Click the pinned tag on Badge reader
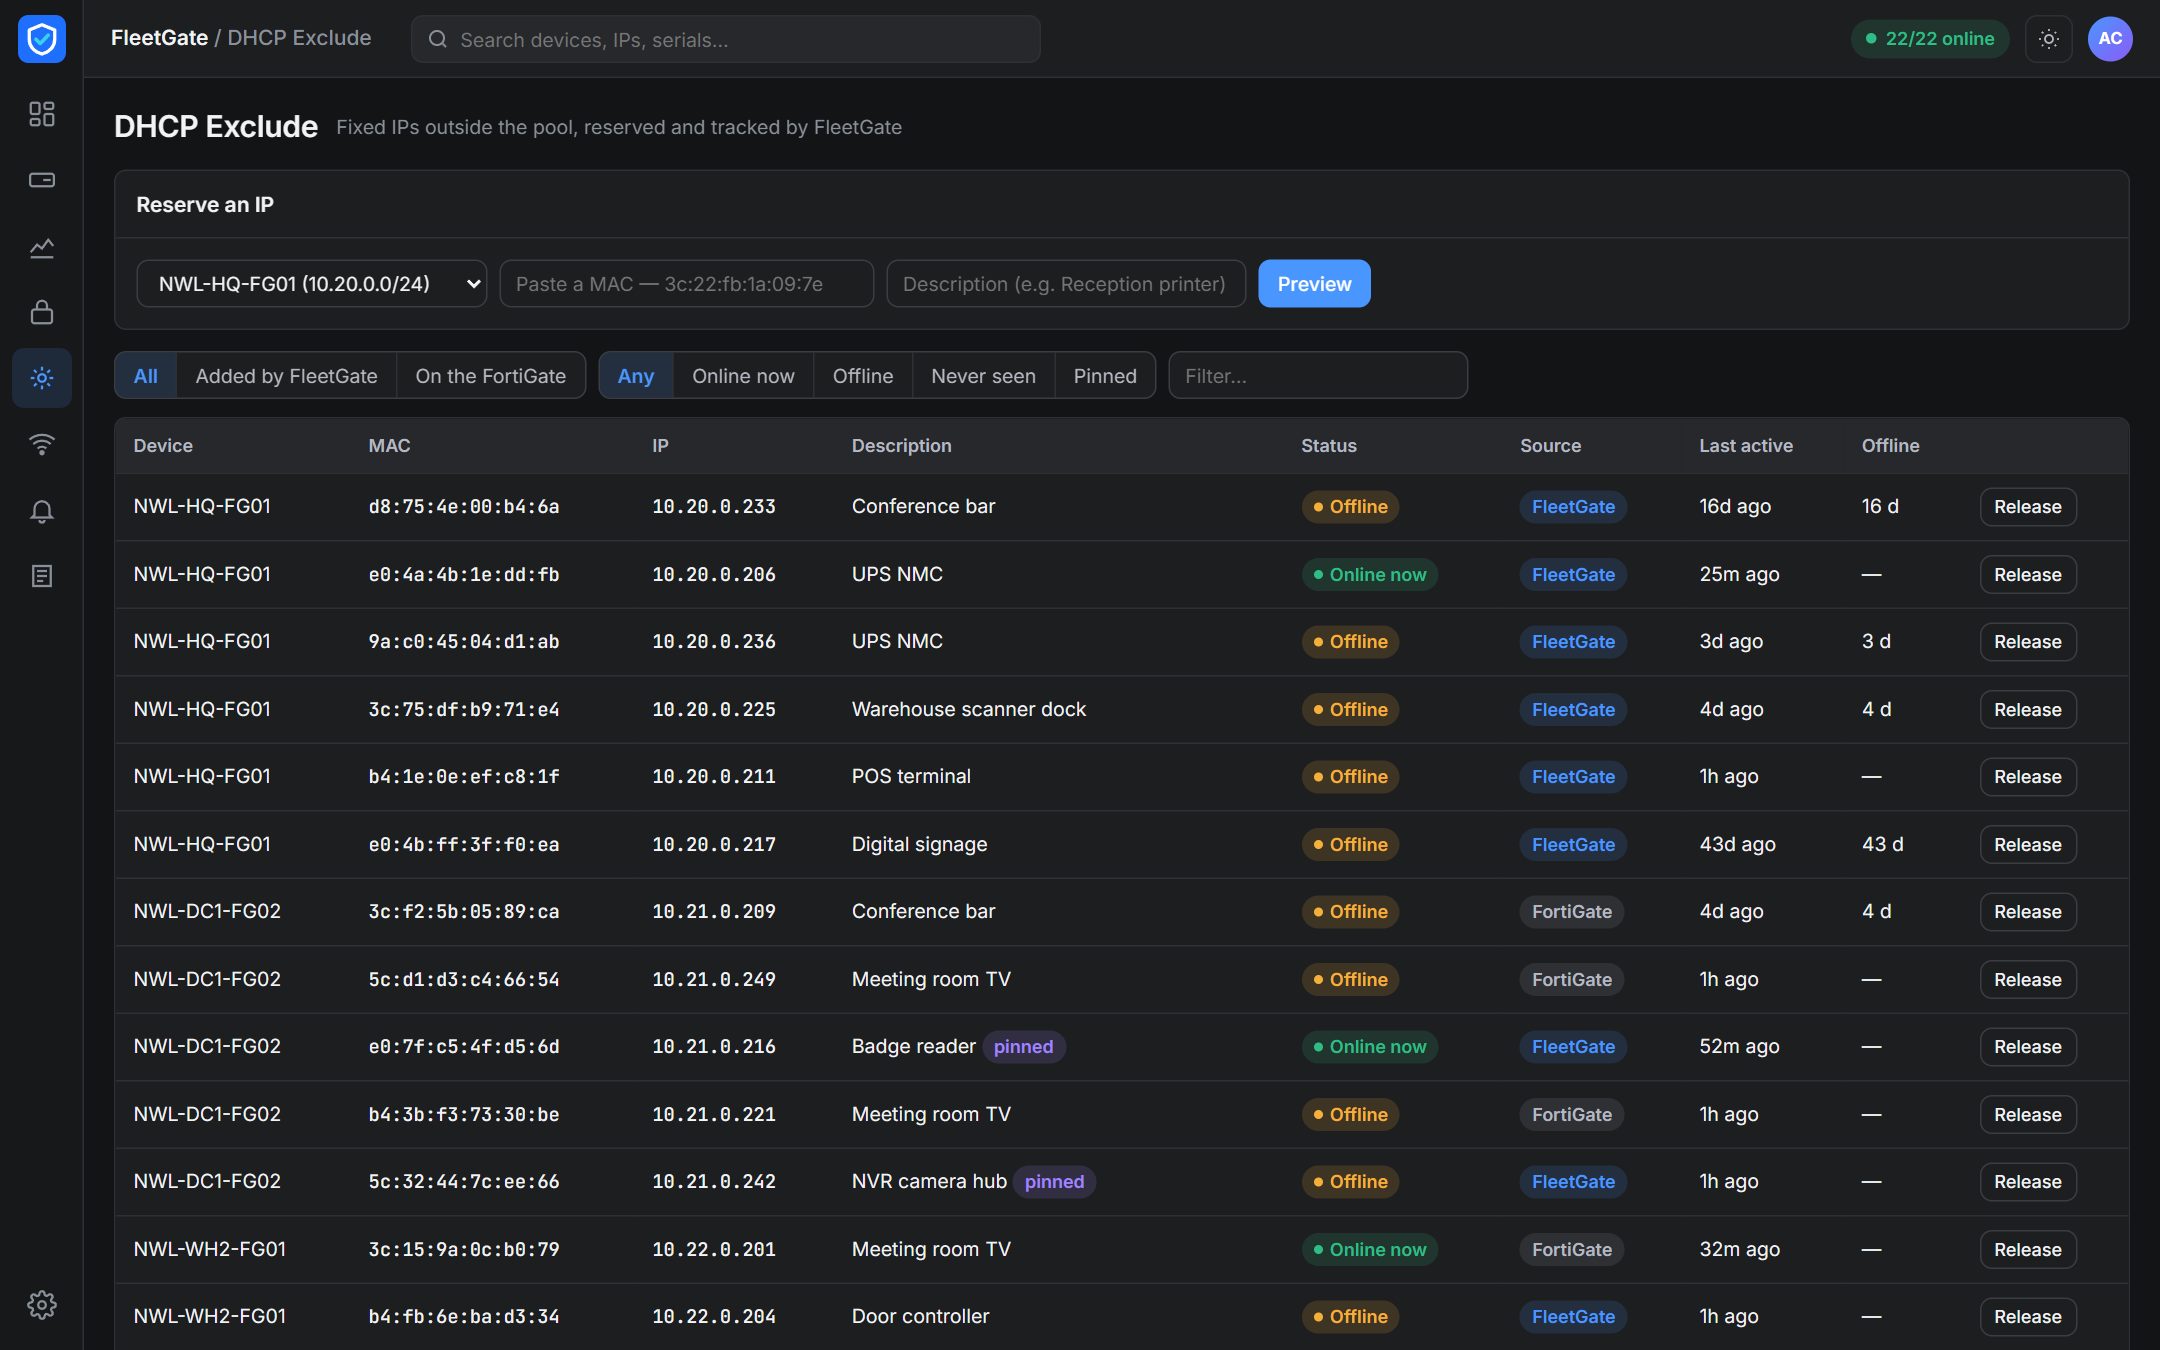The width and height of the screenshot is (2160, 1350). pyautogui.click(x=1023, y=1047)
